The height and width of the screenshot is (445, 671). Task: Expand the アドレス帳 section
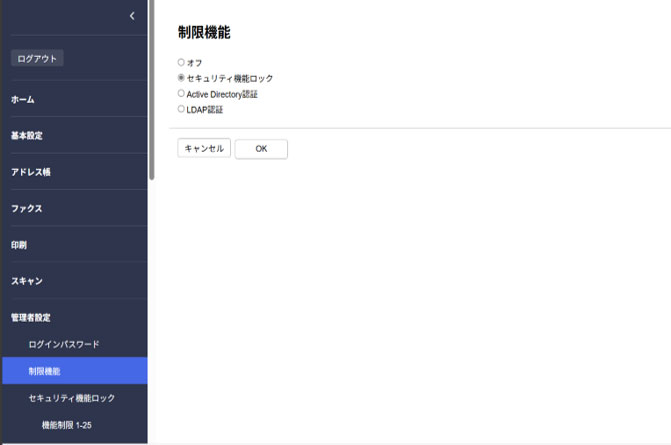coord(30,172)
